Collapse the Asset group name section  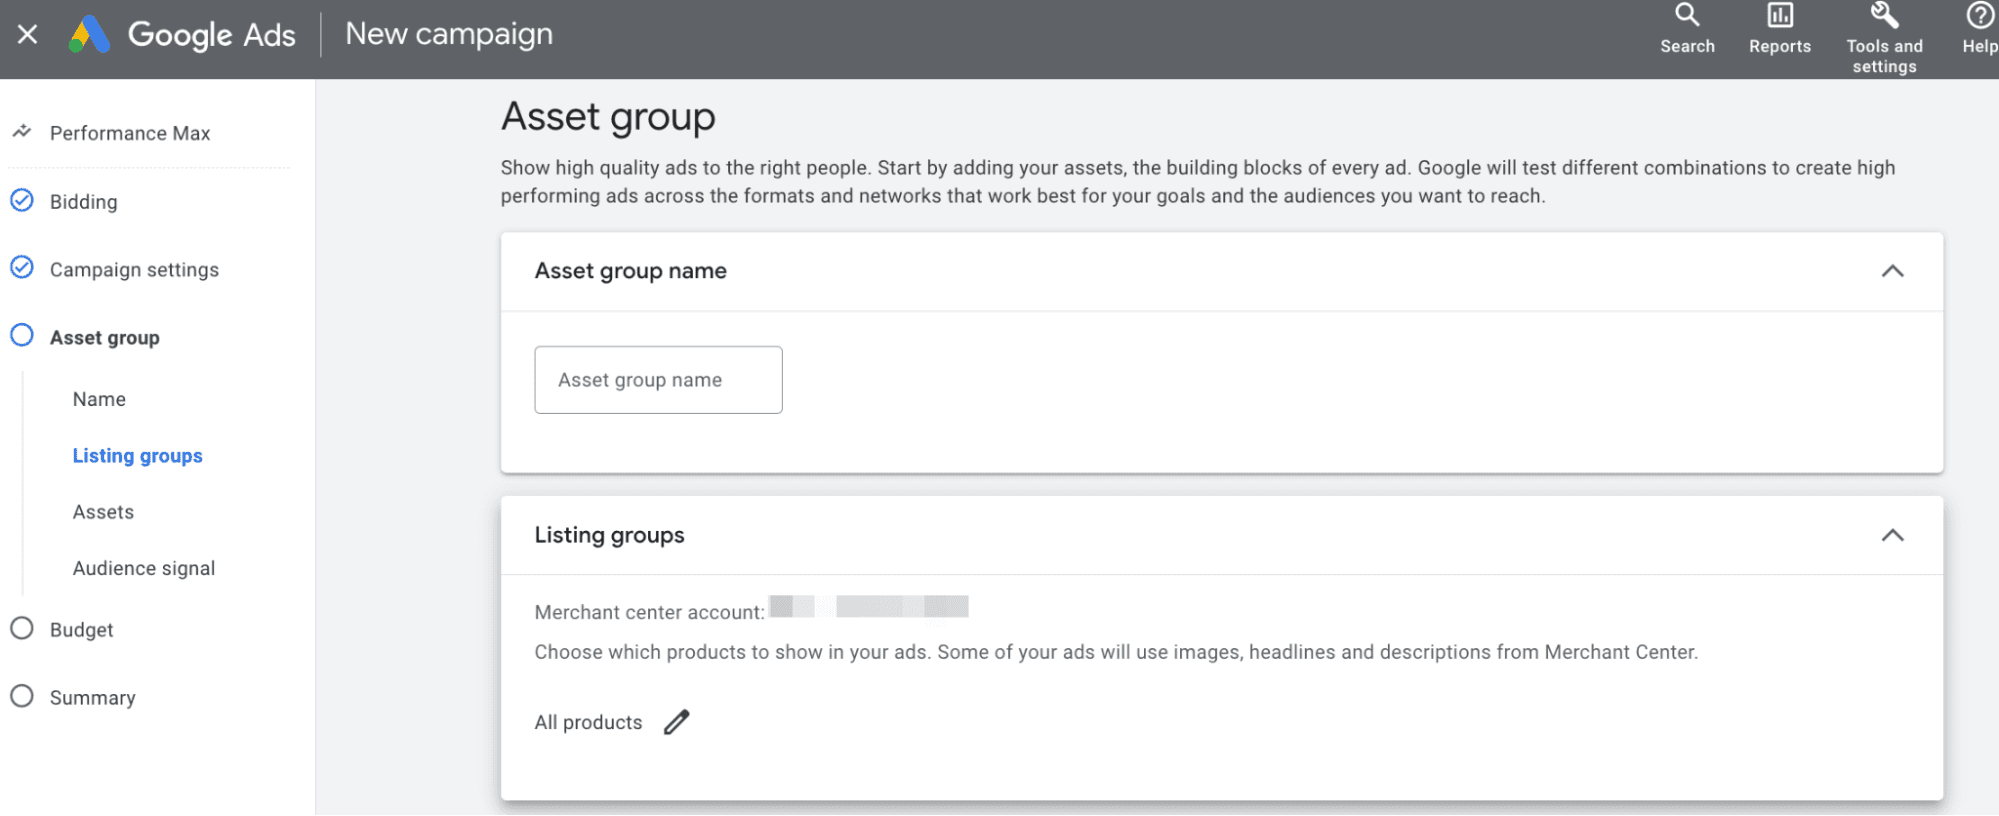[1892, 271]
